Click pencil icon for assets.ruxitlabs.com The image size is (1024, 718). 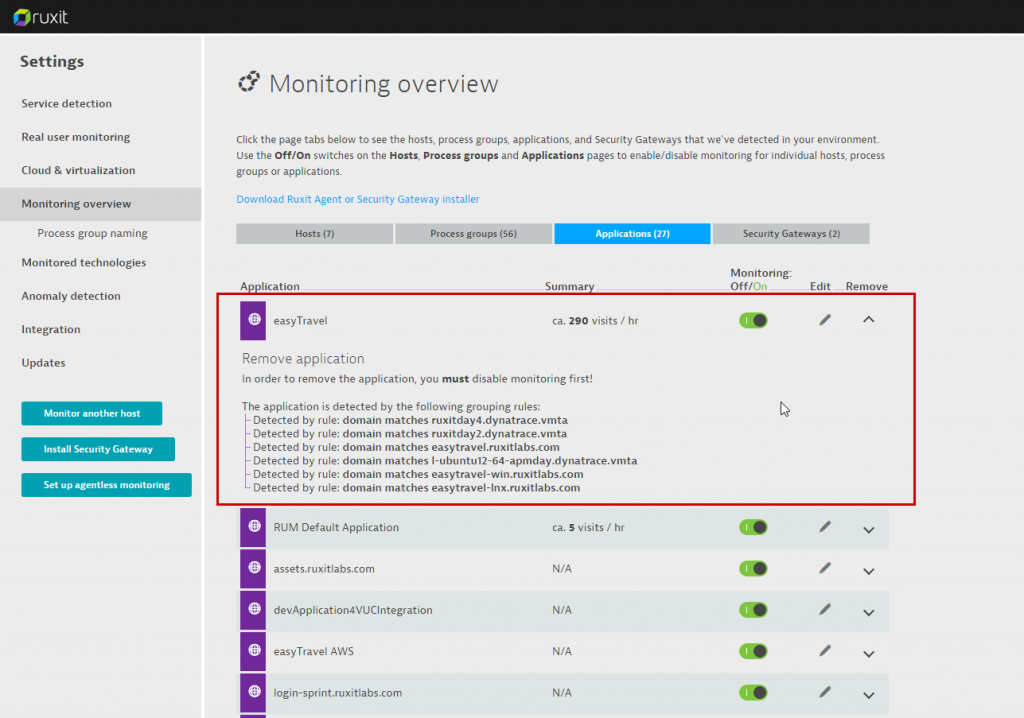coord(825,568)
